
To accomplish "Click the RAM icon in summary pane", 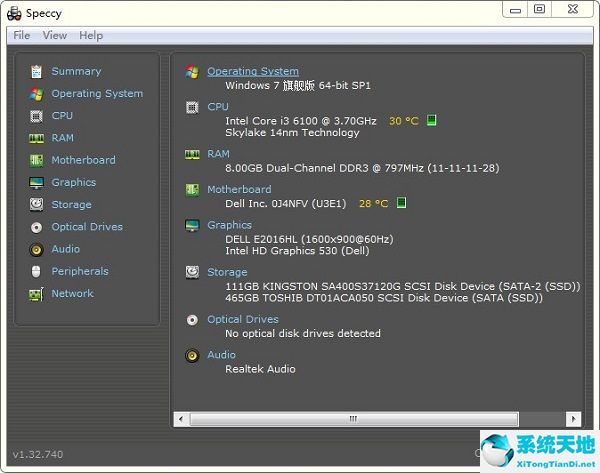I will [192, 155].
